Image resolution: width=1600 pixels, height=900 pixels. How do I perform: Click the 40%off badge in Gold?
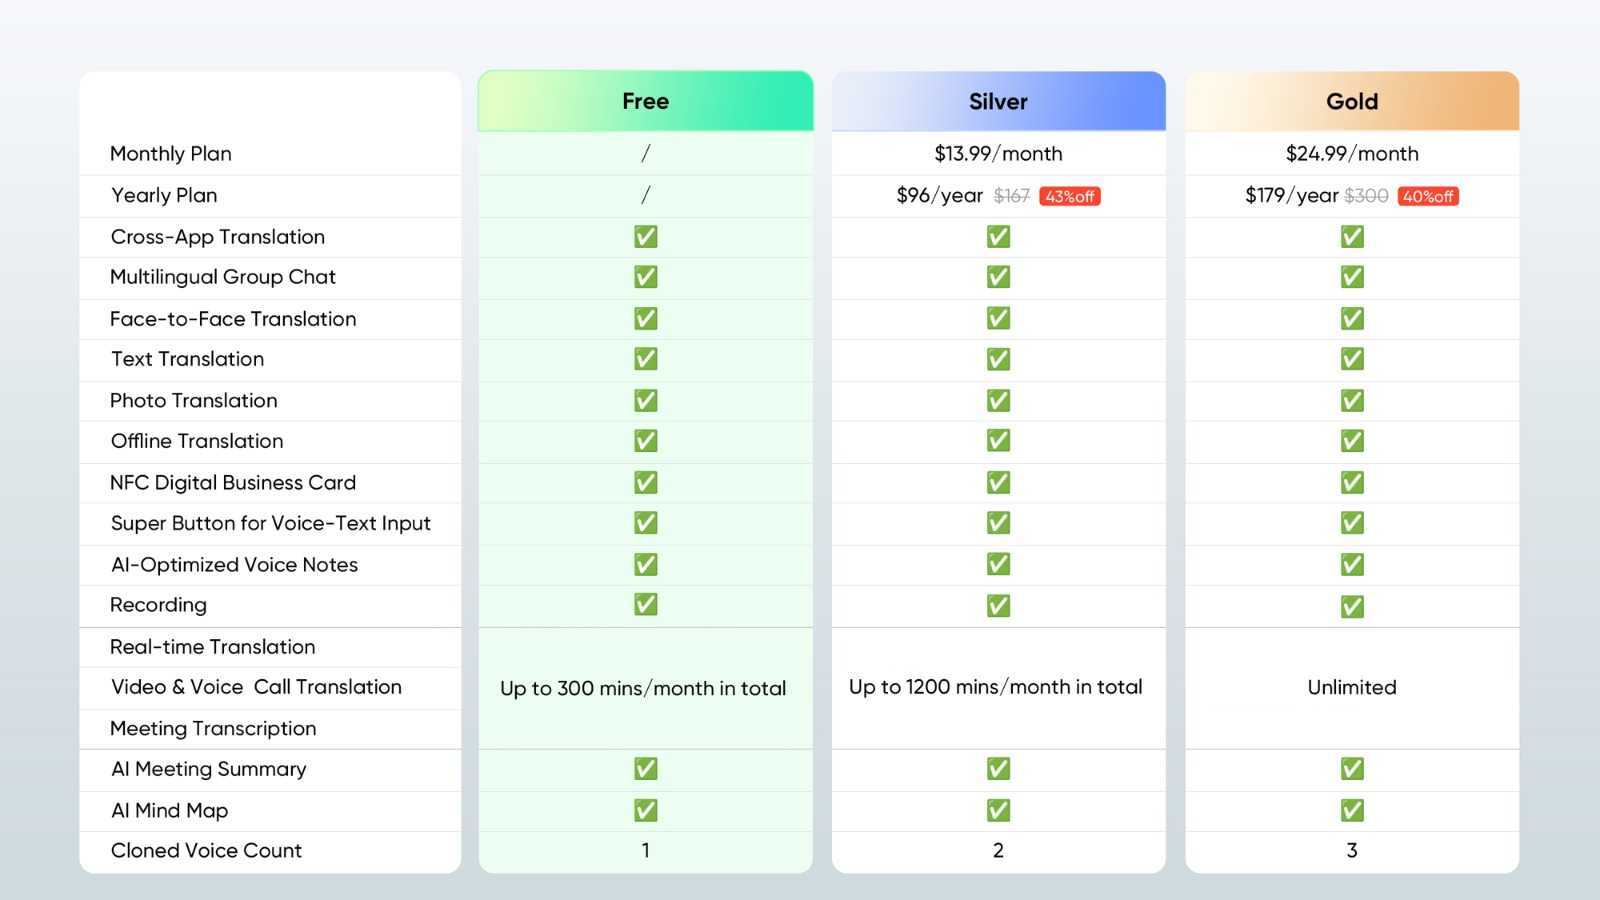1428,196
